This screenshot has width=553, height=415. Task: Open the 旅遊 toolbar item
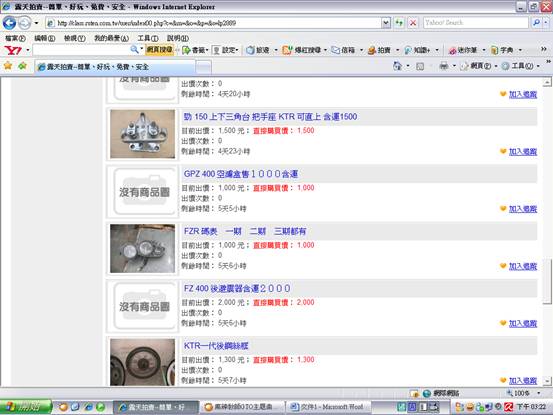(258, 50)
